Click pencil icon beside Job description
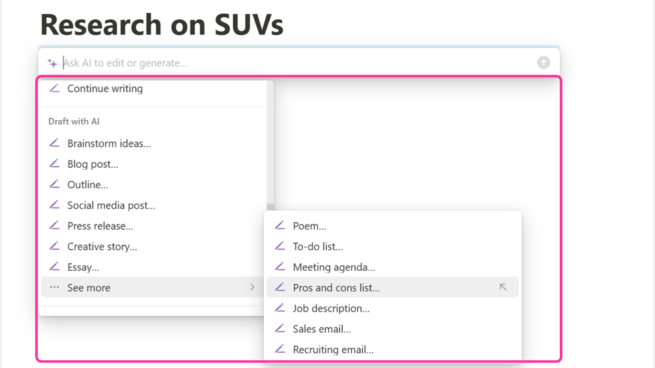 coord(280,308)
